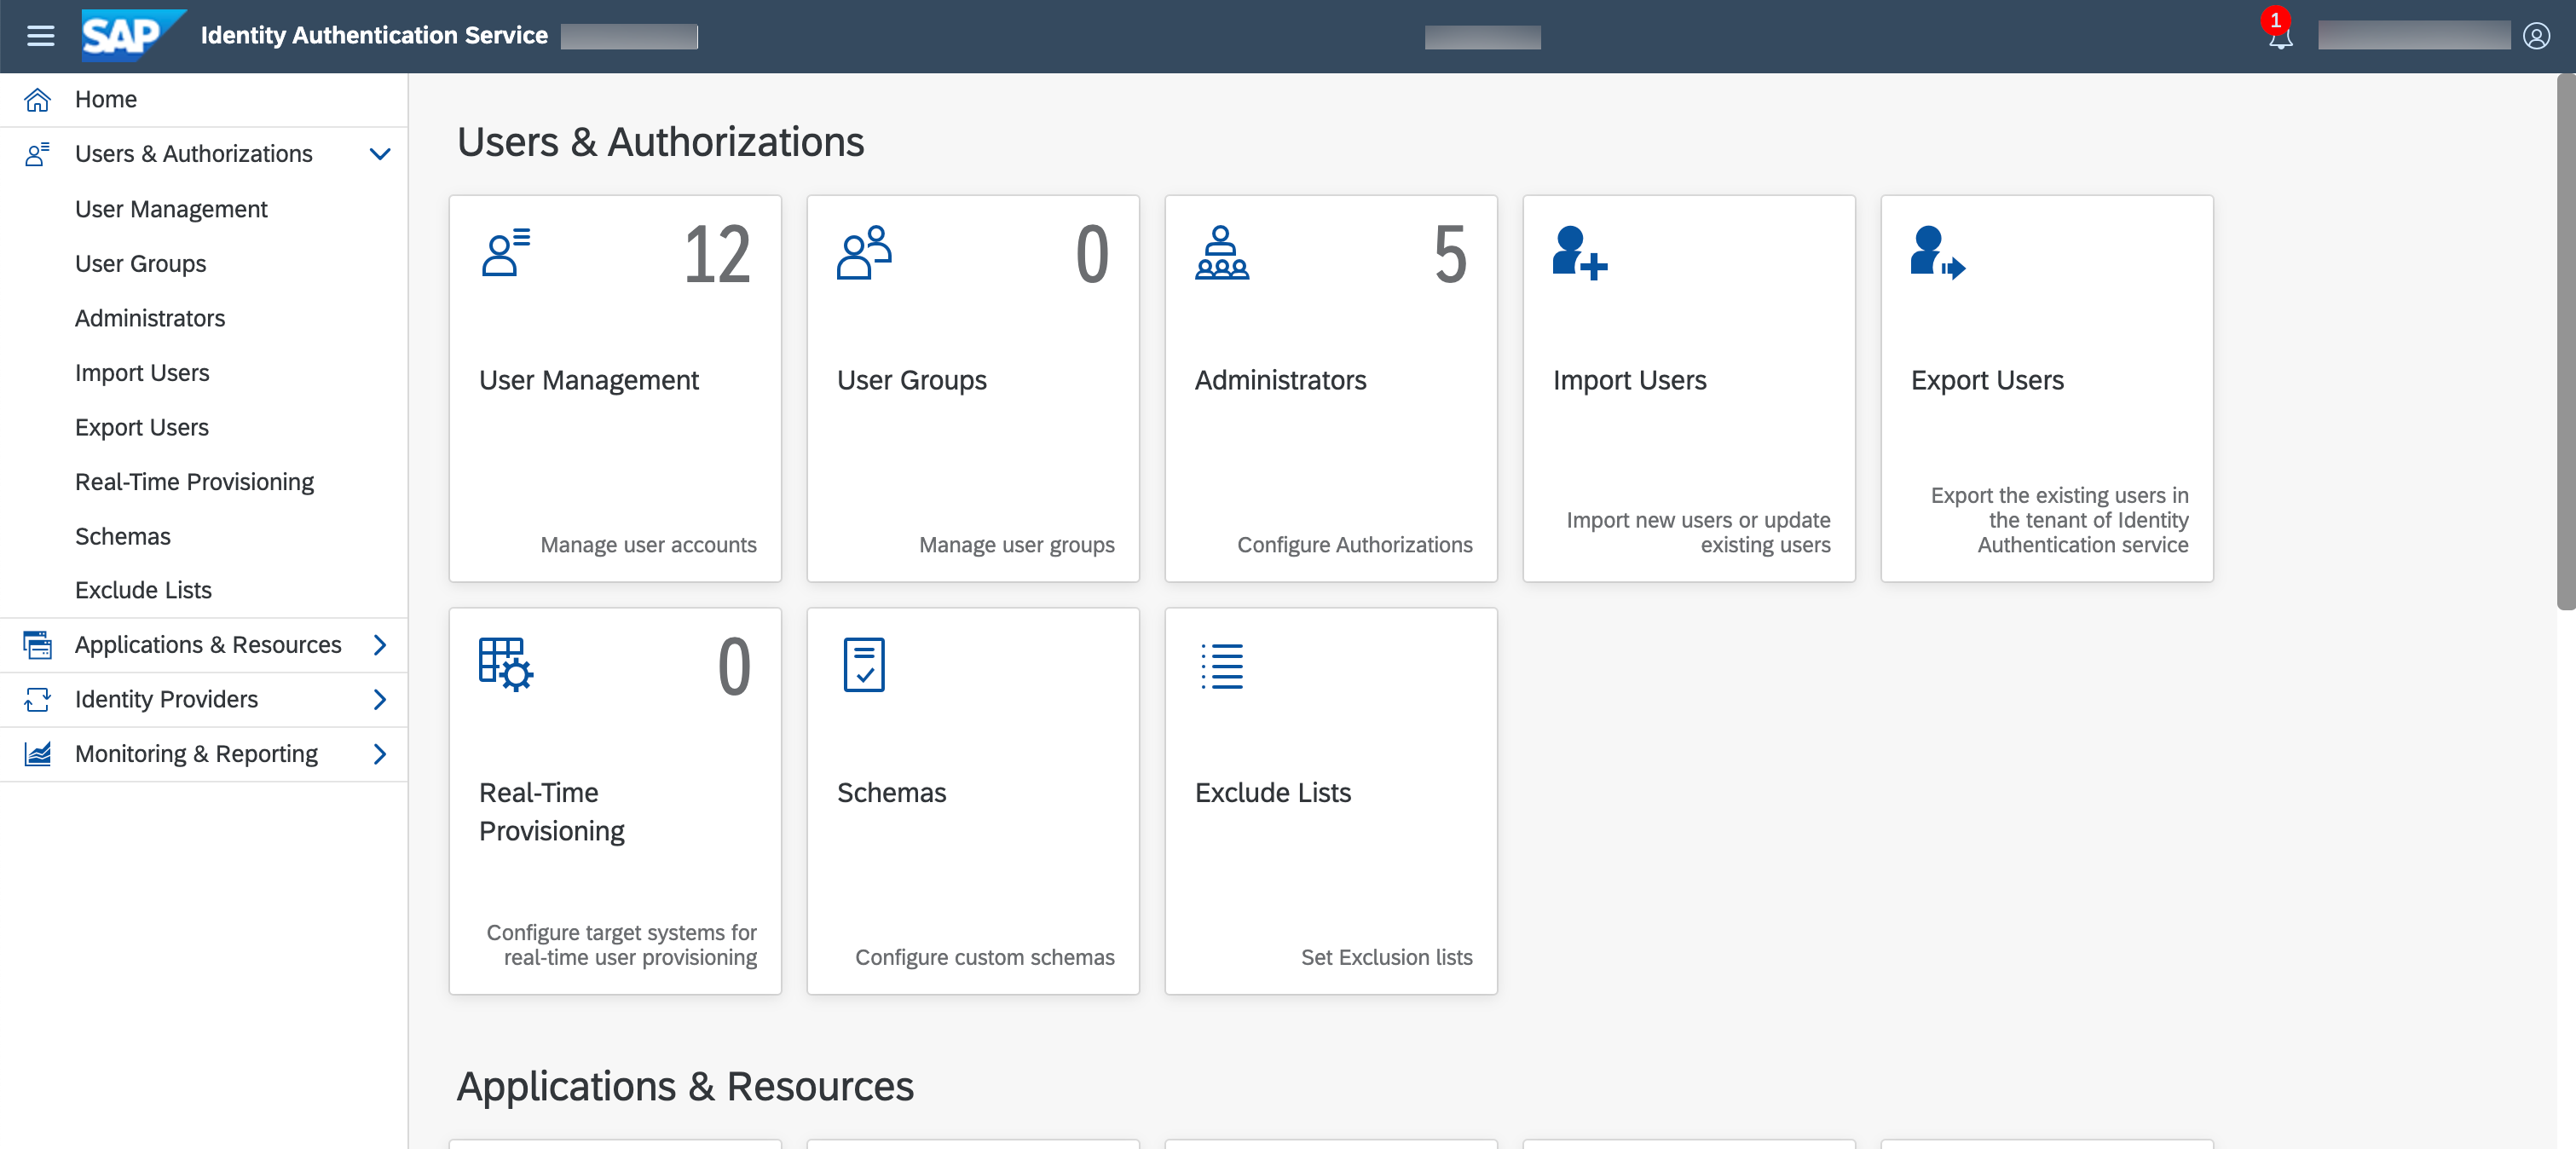The image size is (2576, 1149).
Task: Click the Administrators tile icon
Action: (1222, 253)
